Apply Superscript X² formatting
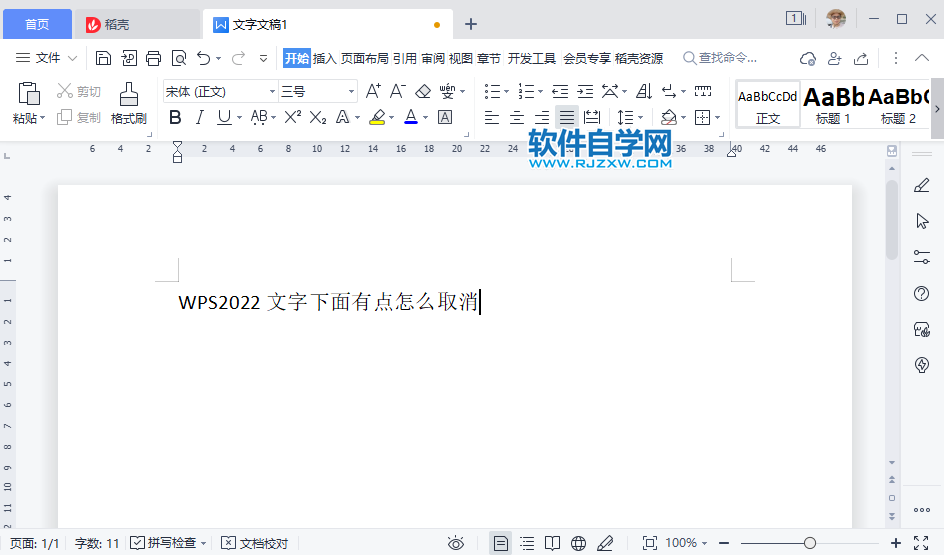 [x=293, y=117]
